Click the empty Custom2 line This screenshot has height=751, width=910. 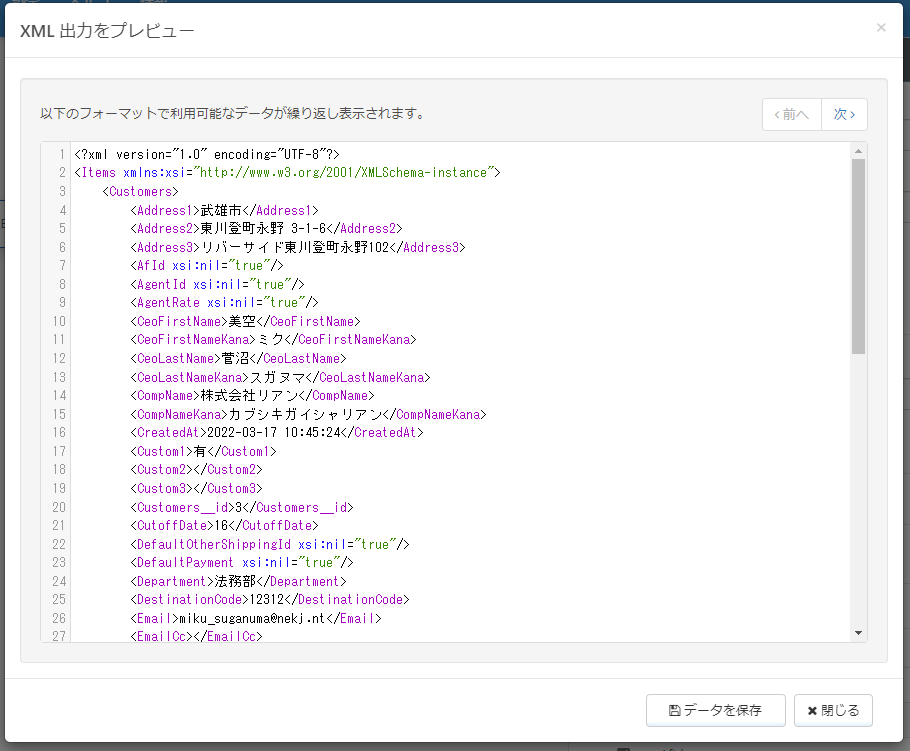coord(197,470)
